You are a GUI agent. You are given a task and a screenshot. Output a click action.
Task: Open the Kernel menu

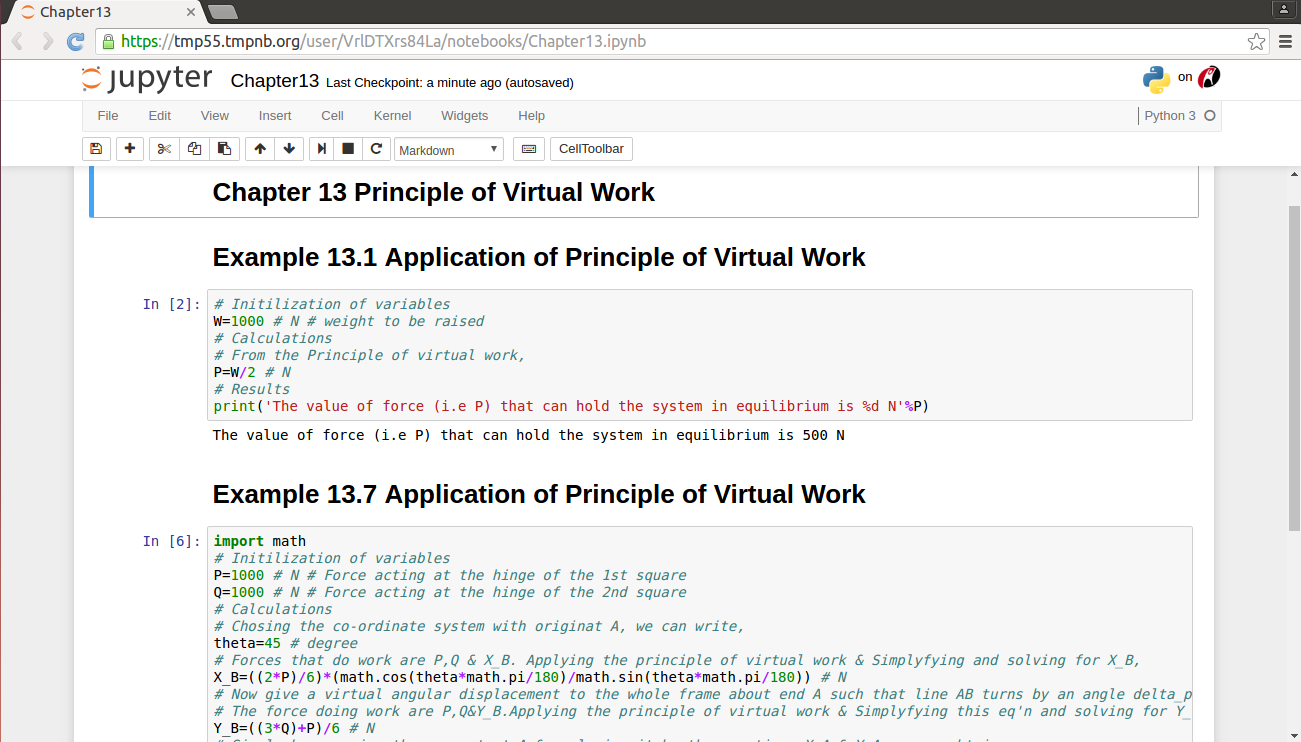393,116
